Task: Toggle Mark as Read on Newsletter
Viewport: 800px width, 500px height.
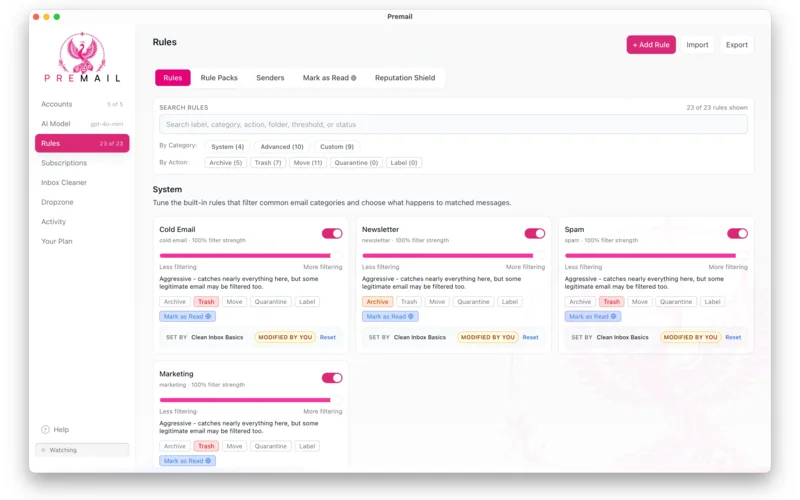Action: pos(390,316)
